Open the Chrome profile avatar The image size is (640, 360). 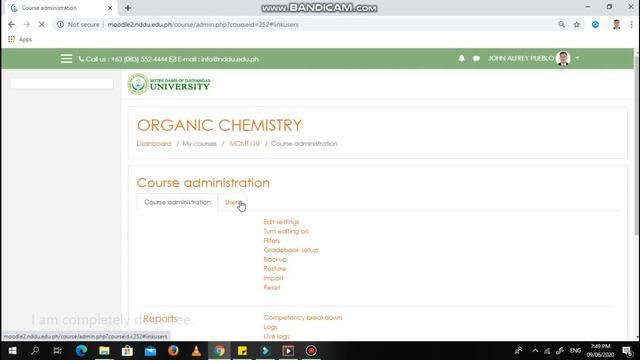point(616,24)
